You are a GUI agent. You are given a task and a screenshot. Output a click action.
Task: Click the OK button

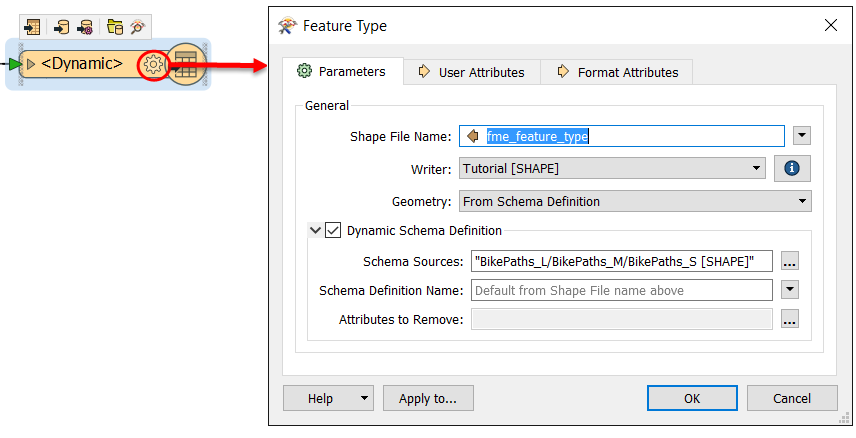(692, 398)
